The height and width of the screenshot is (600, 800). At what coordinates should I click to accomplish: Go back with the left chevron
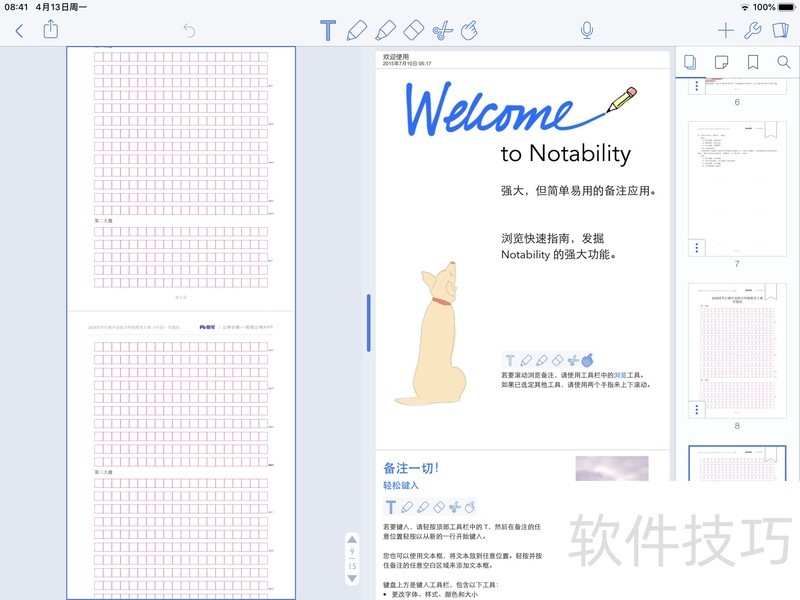click(x=19, y=31)
